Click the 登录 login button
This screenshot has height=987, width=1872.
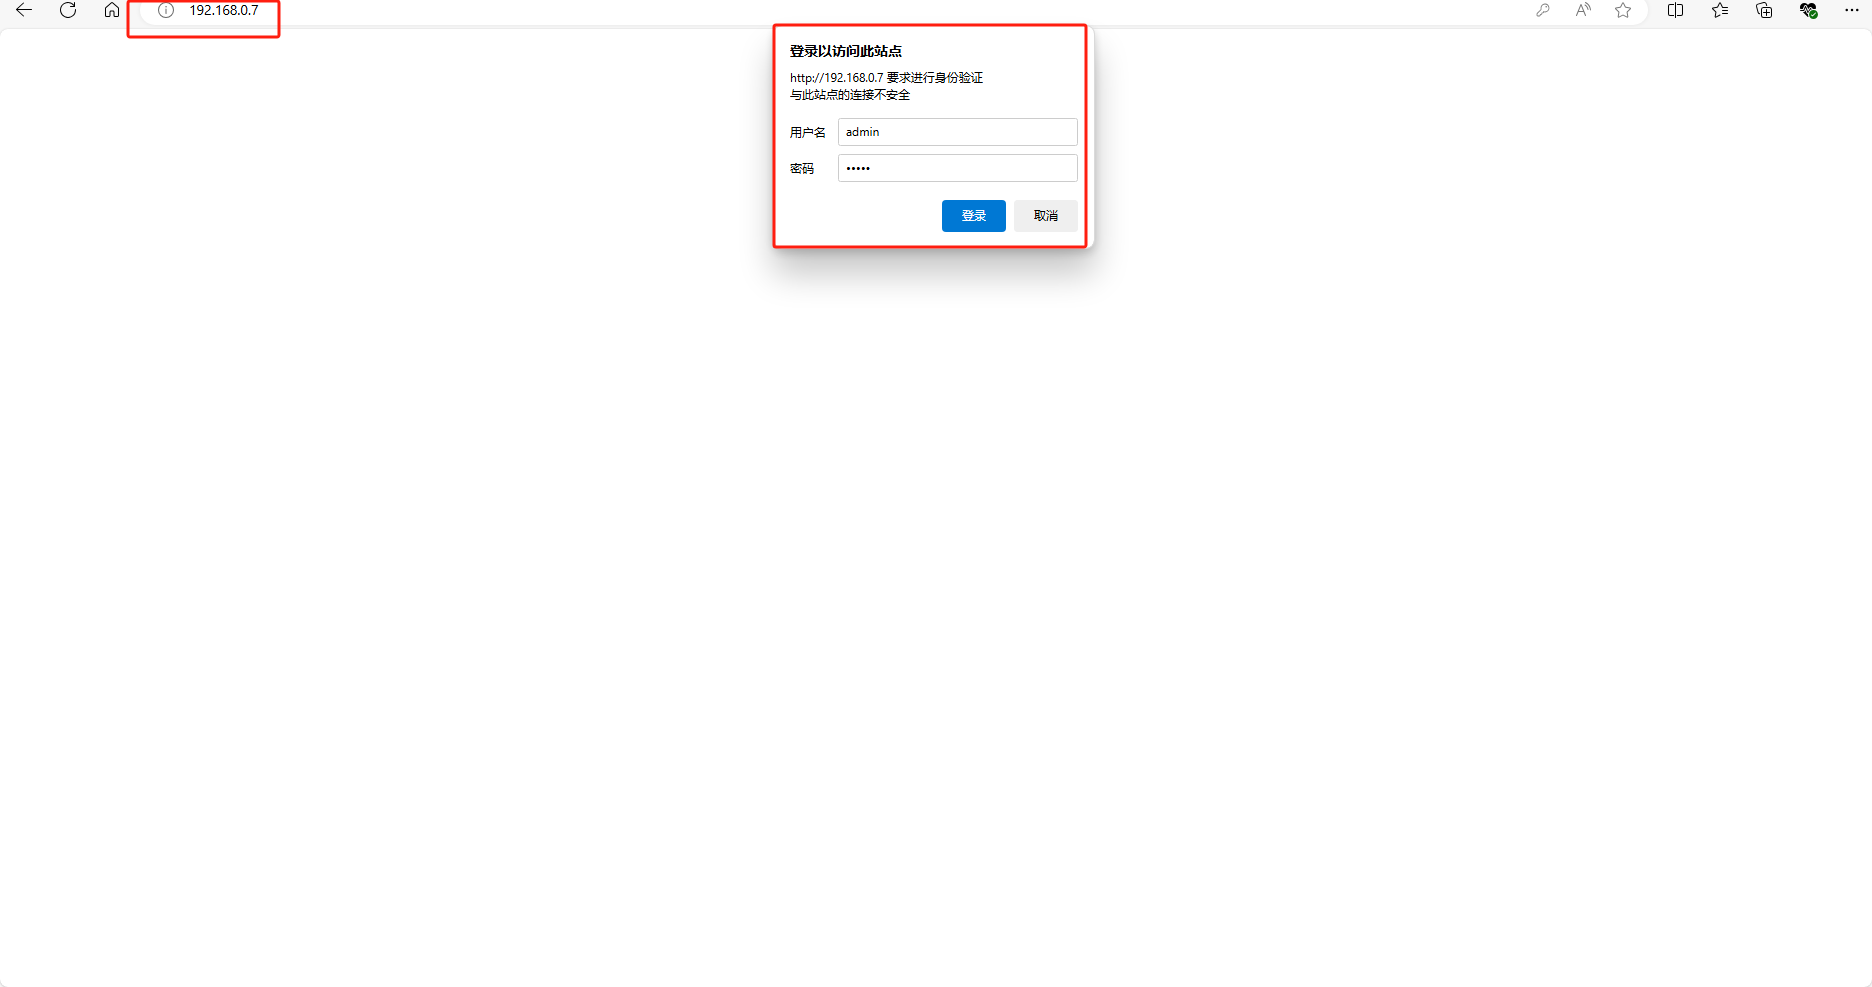974,216
